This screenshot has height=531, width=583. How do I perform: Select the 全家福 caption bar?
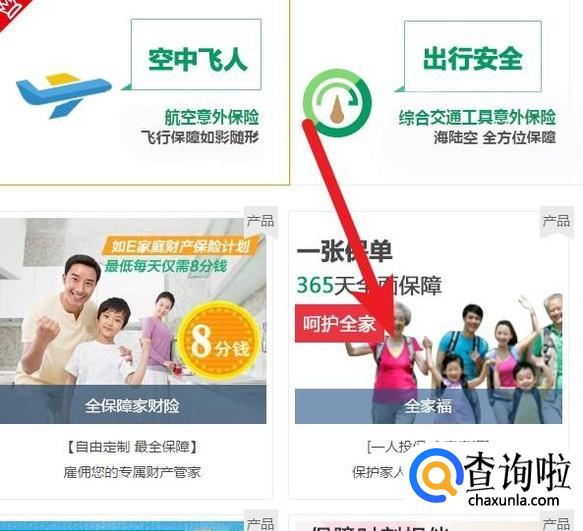click(428, 406)
